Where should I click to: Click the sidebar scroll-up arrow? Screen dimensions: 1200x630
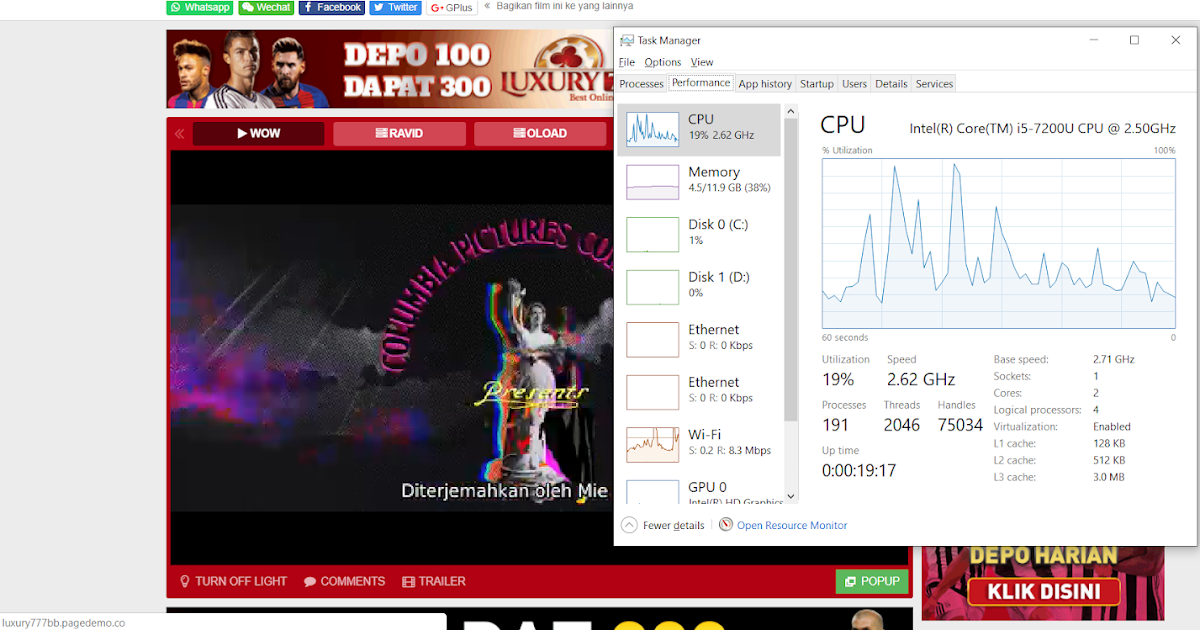click(791, 111)
